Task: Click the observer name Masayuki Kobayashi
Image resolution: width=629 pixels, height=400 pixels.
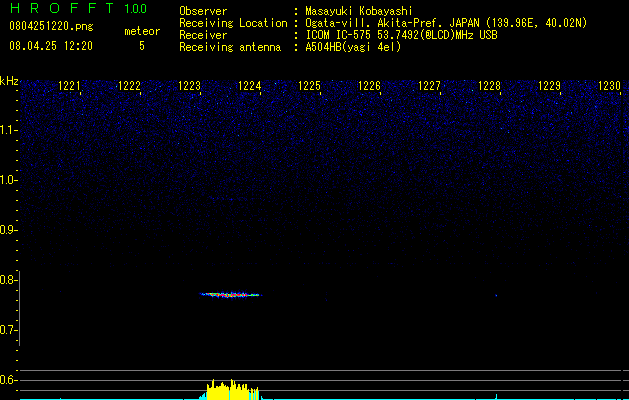Action: coord(359,11)
